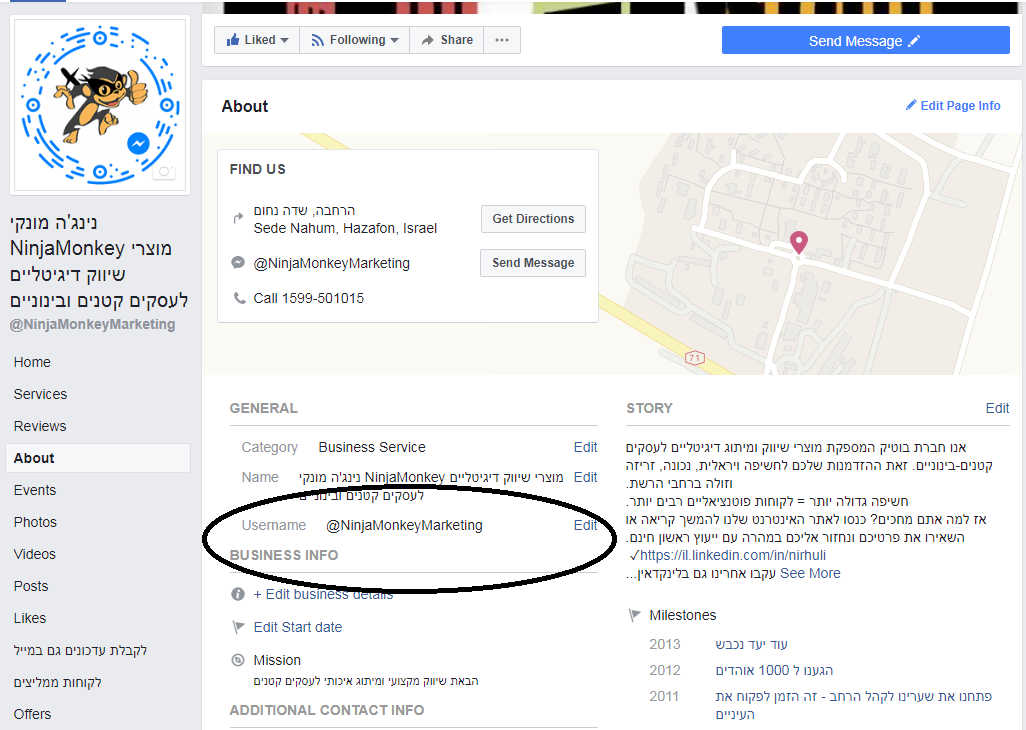This screenshot has height=730, width=1026.
Task: Edit the Story section
Action: click(x=997, y=408)
